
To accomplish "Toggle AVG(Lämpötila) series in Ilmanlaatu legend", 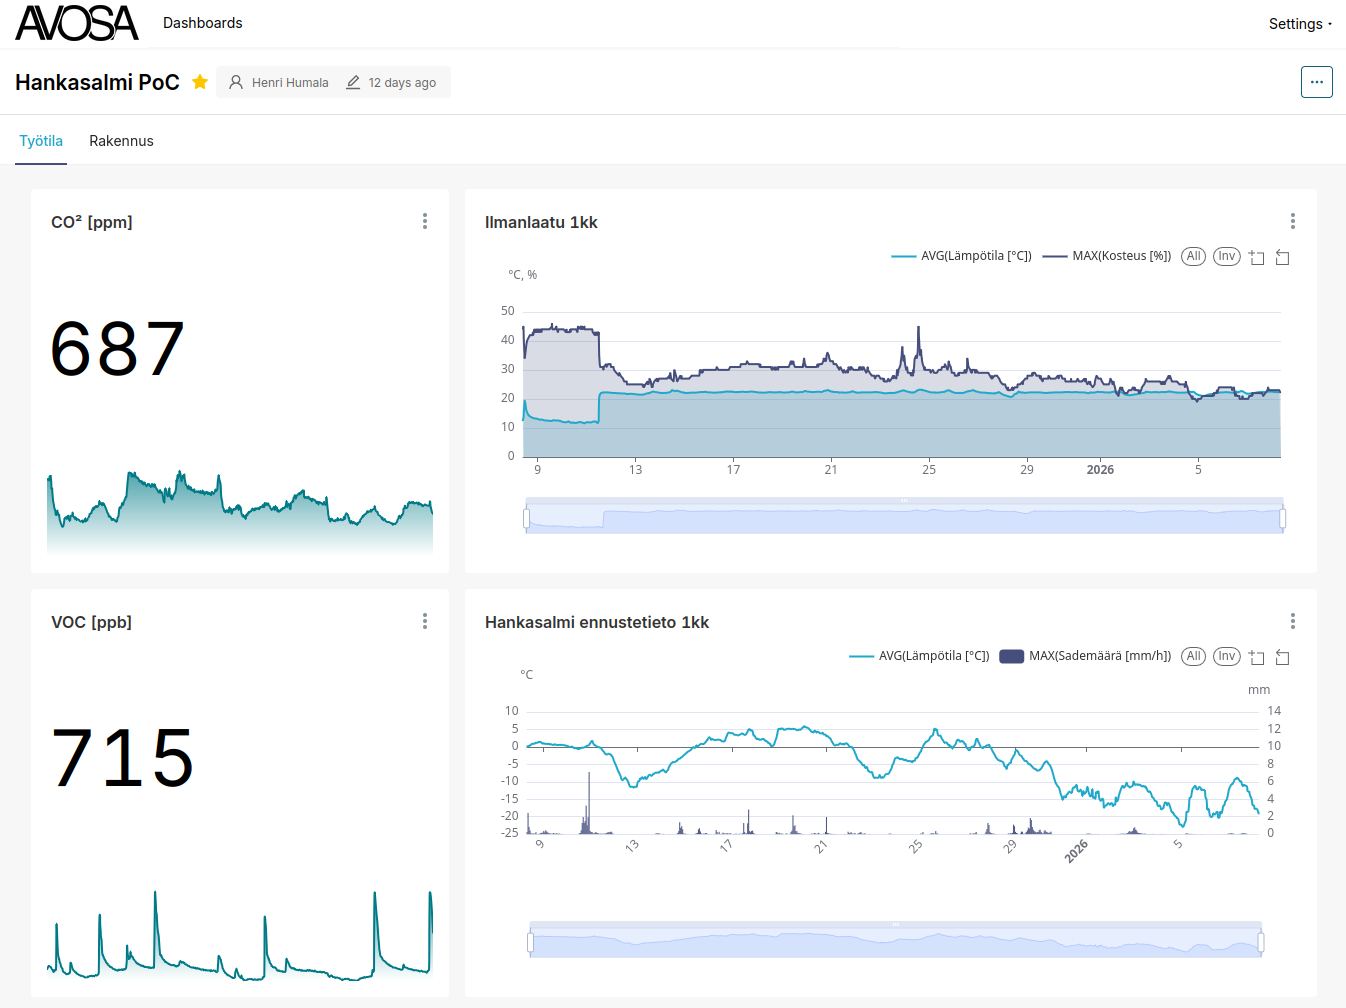I will tap(962, 256).
